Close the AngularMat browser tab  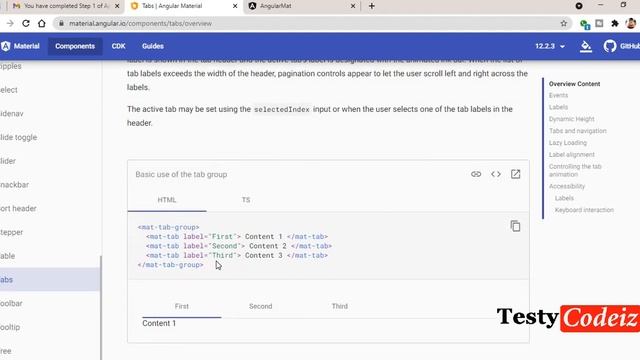click(353, 6)
